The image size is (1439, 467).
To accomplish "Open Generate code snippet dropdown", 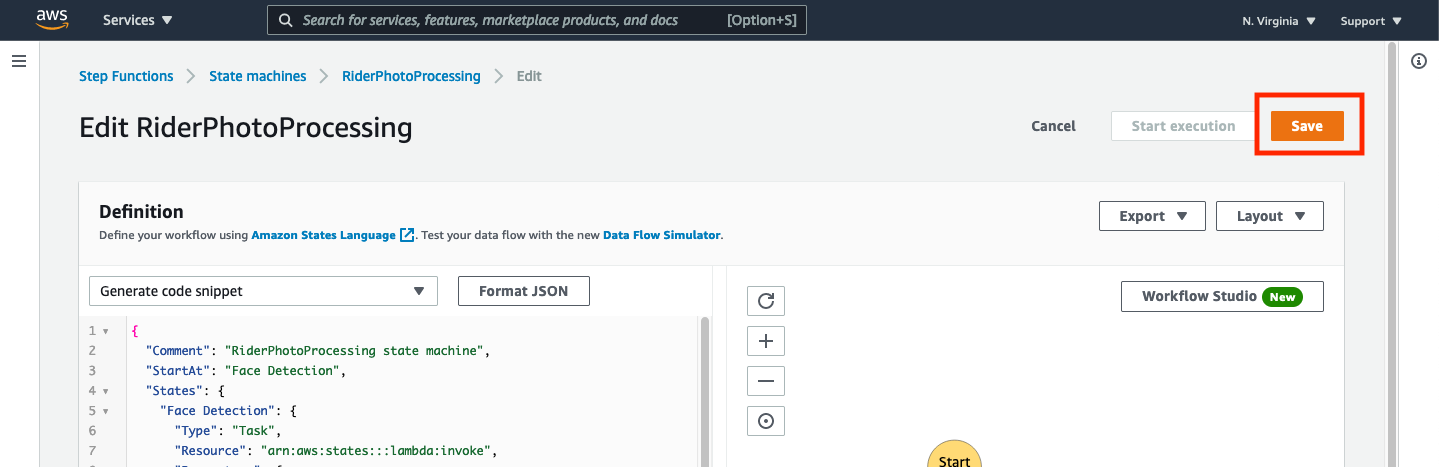I will pyautogui.click(x=263, y=291).
